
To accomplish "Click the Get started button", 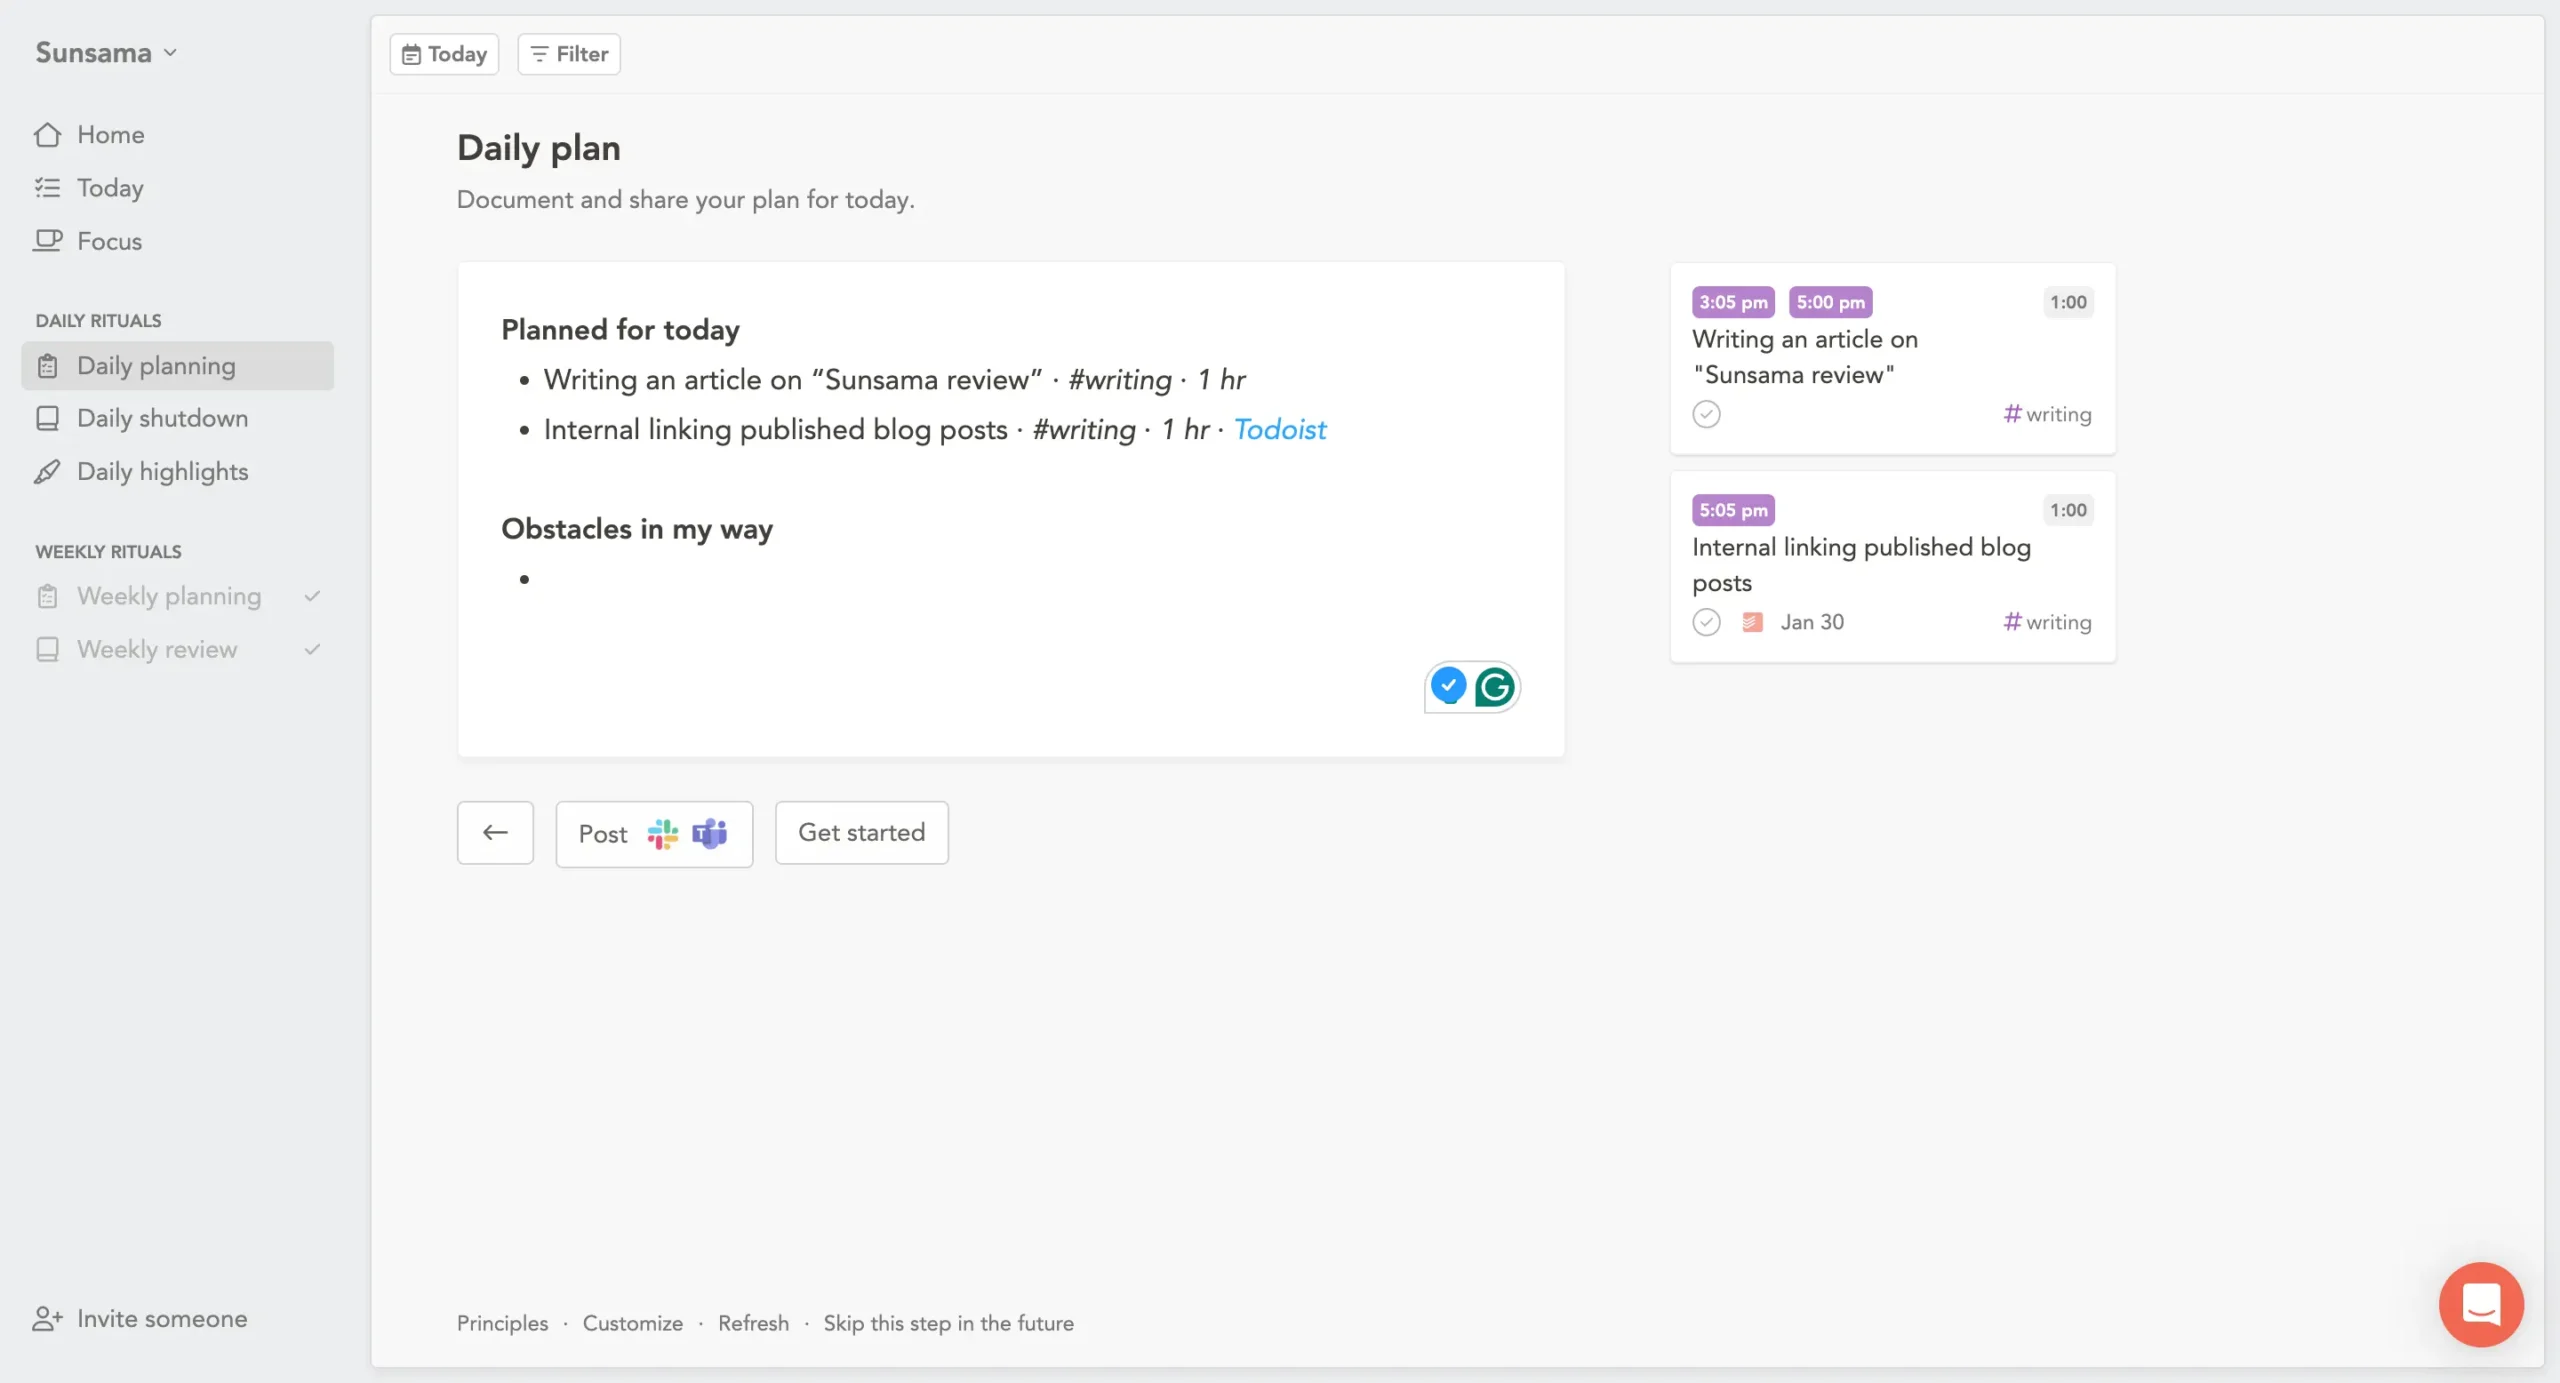I will (x=861, y=832).
